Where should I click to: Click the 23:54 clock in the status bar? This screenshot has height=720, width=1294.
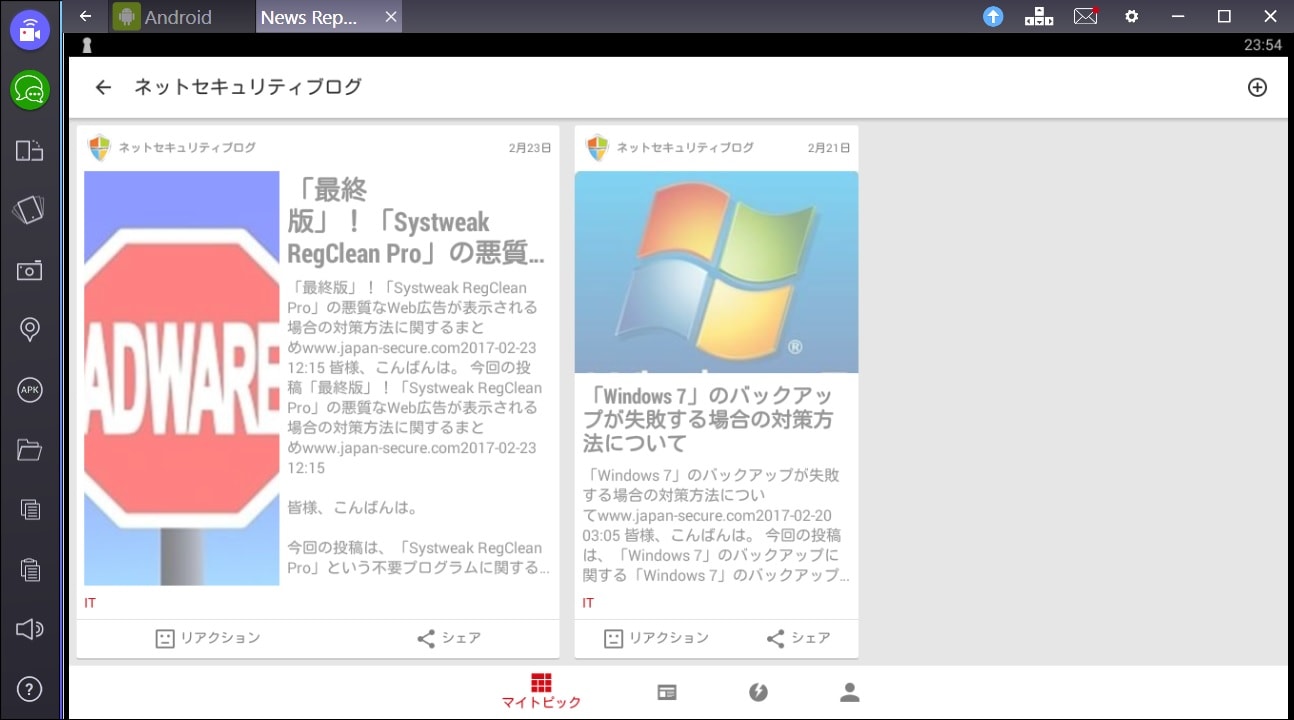(x=1263, y=45)
